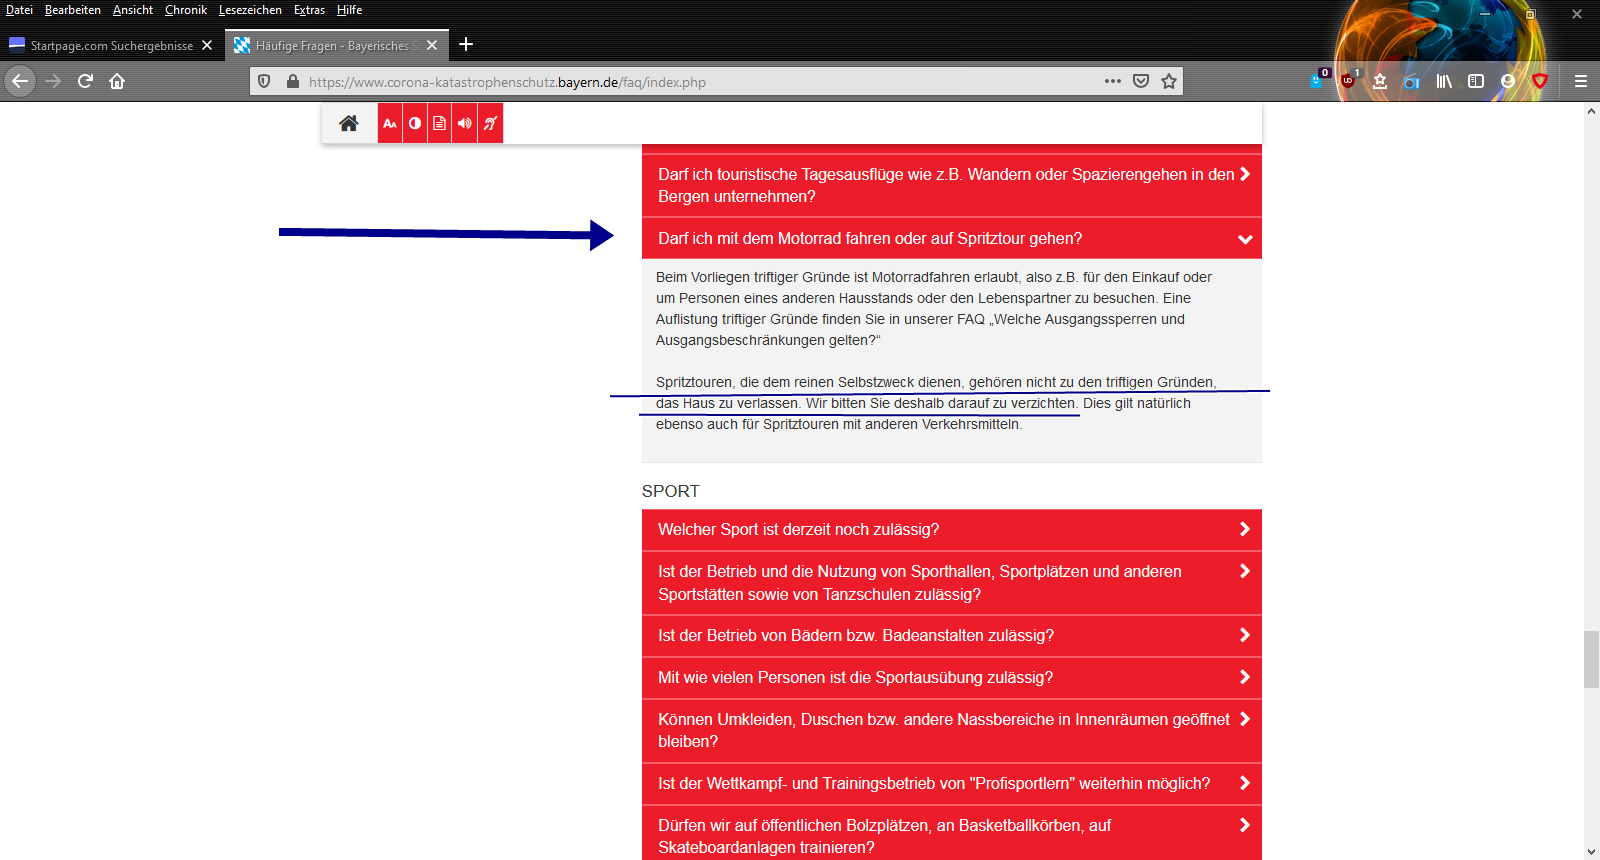
Task: Click the hearing-impaired accessibility icon
Action: (490, 123)
